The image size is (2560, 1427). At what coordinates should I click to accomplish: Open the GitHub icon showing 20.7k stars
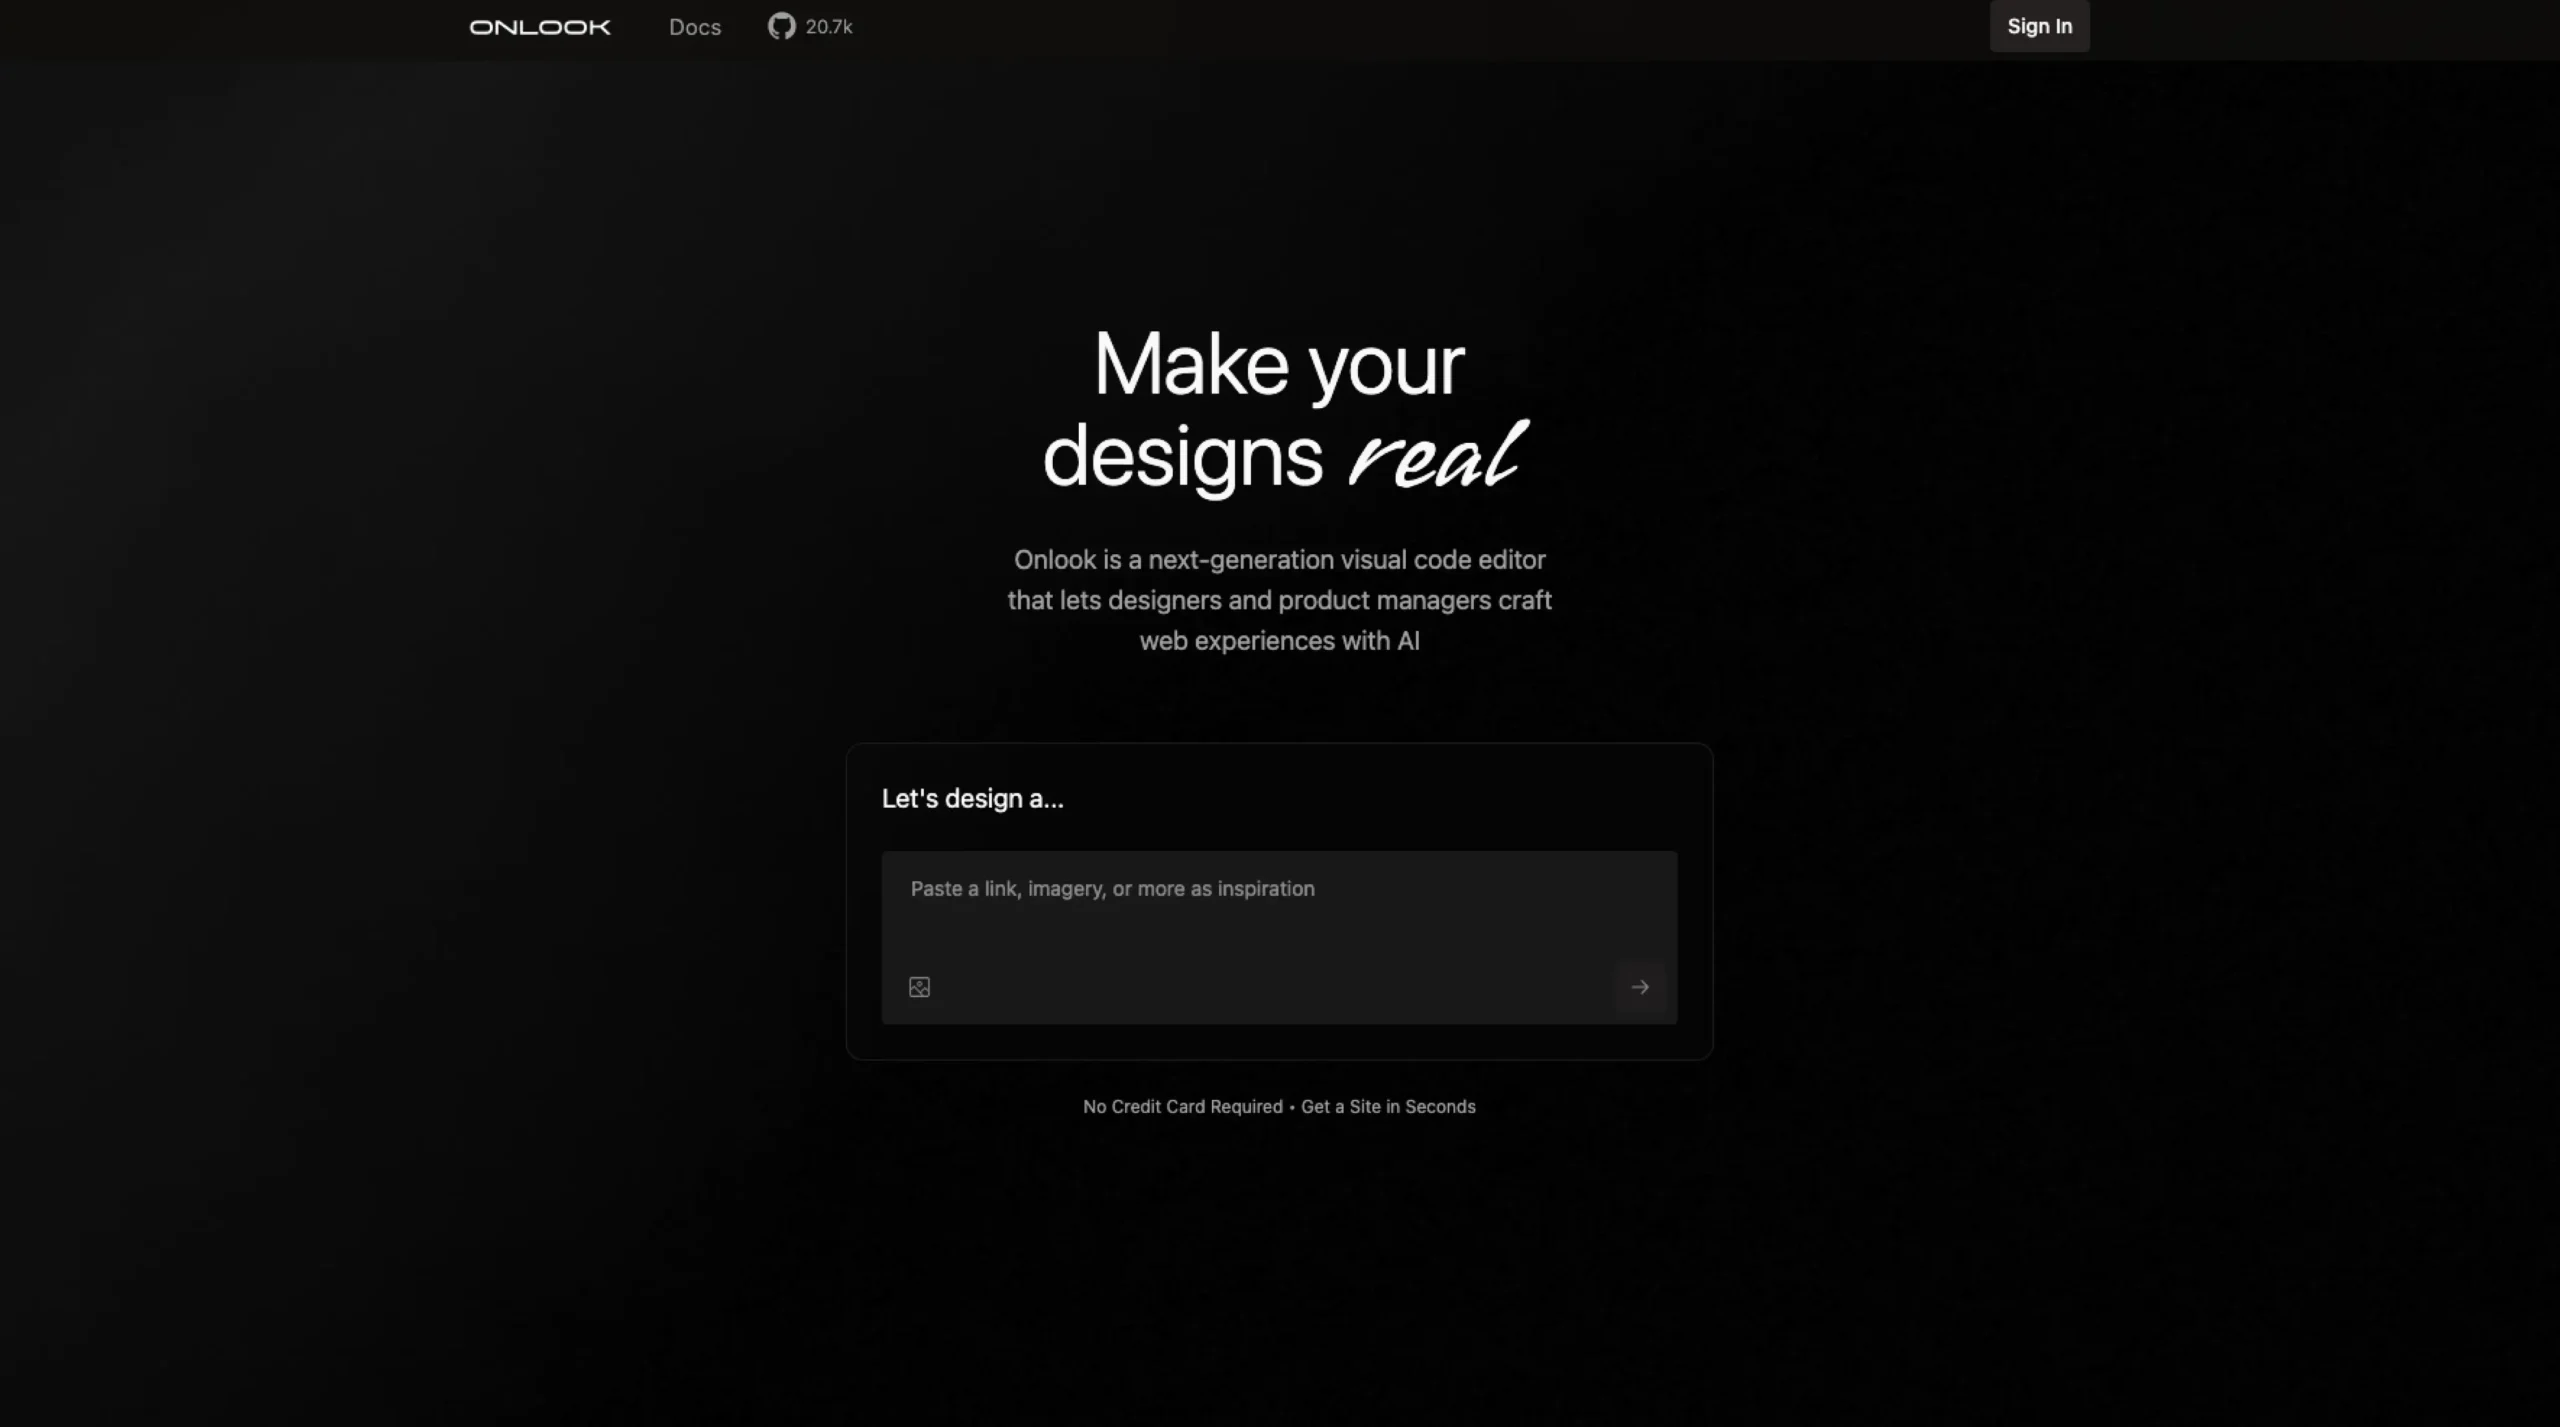point(810,27)
